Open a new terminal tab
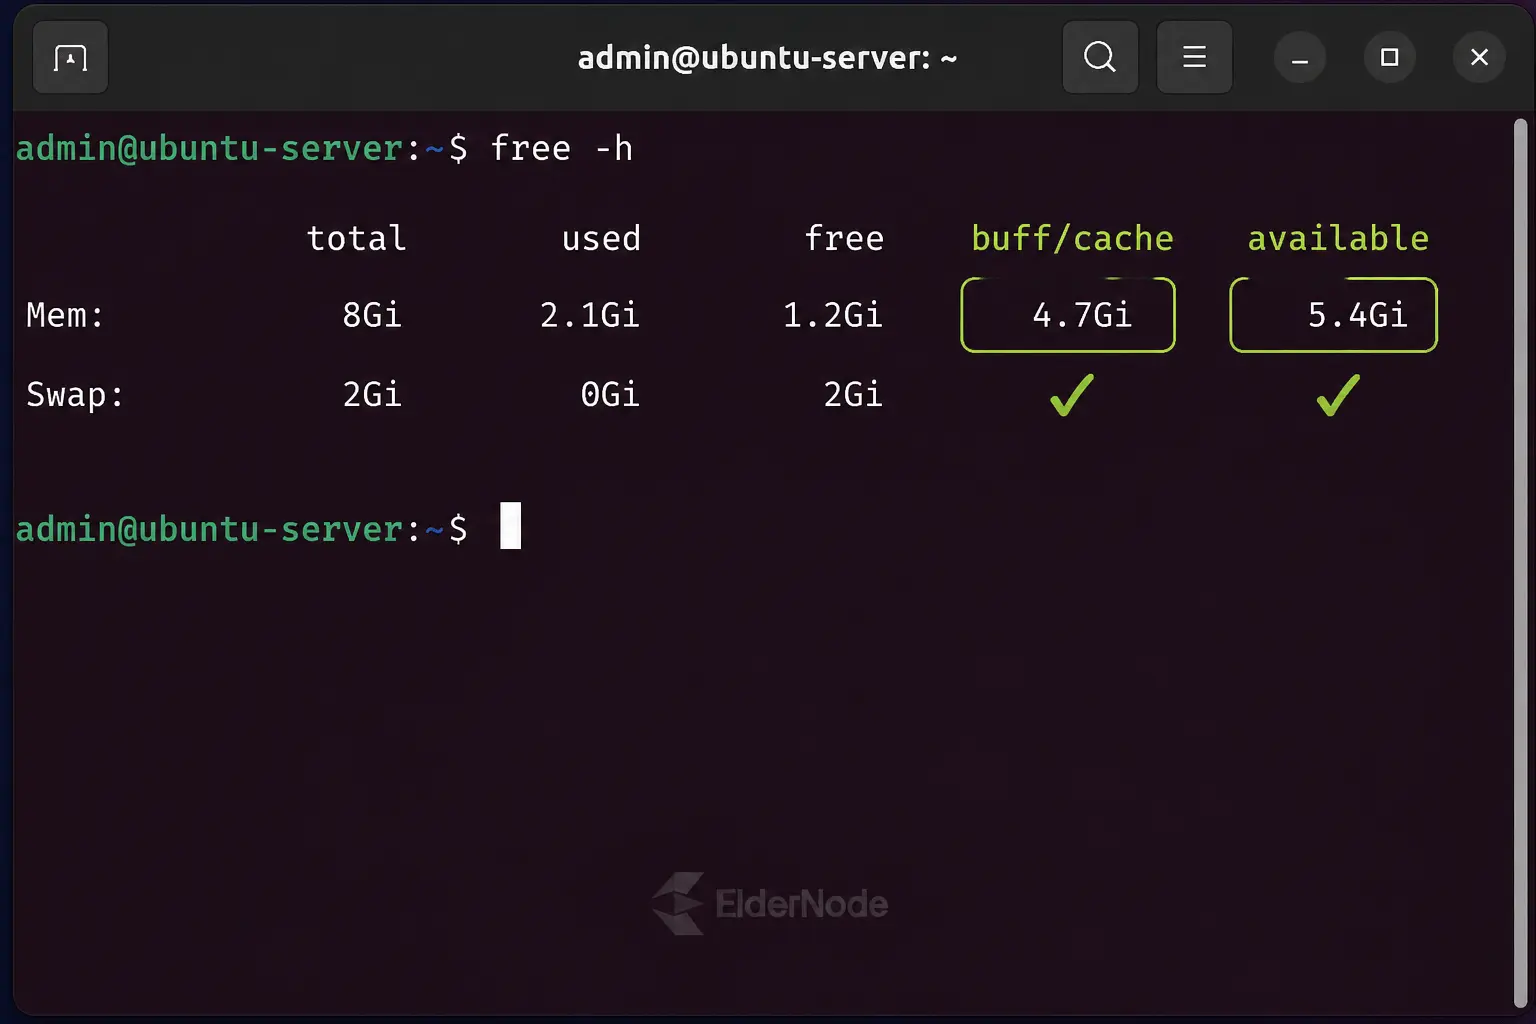Image resolution: width=1536 pixels, height=1024 pixels. (70, 57)
